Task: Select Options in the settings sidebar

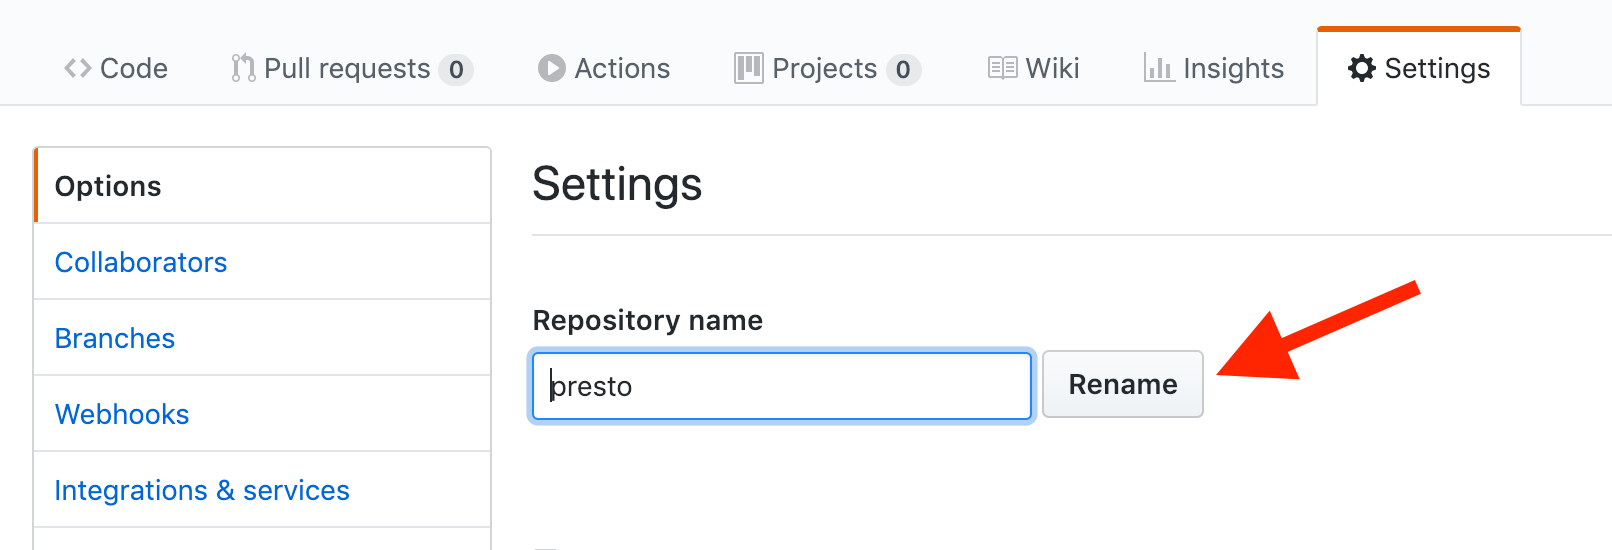Action: pyautogui.click(x=108, y=186)
